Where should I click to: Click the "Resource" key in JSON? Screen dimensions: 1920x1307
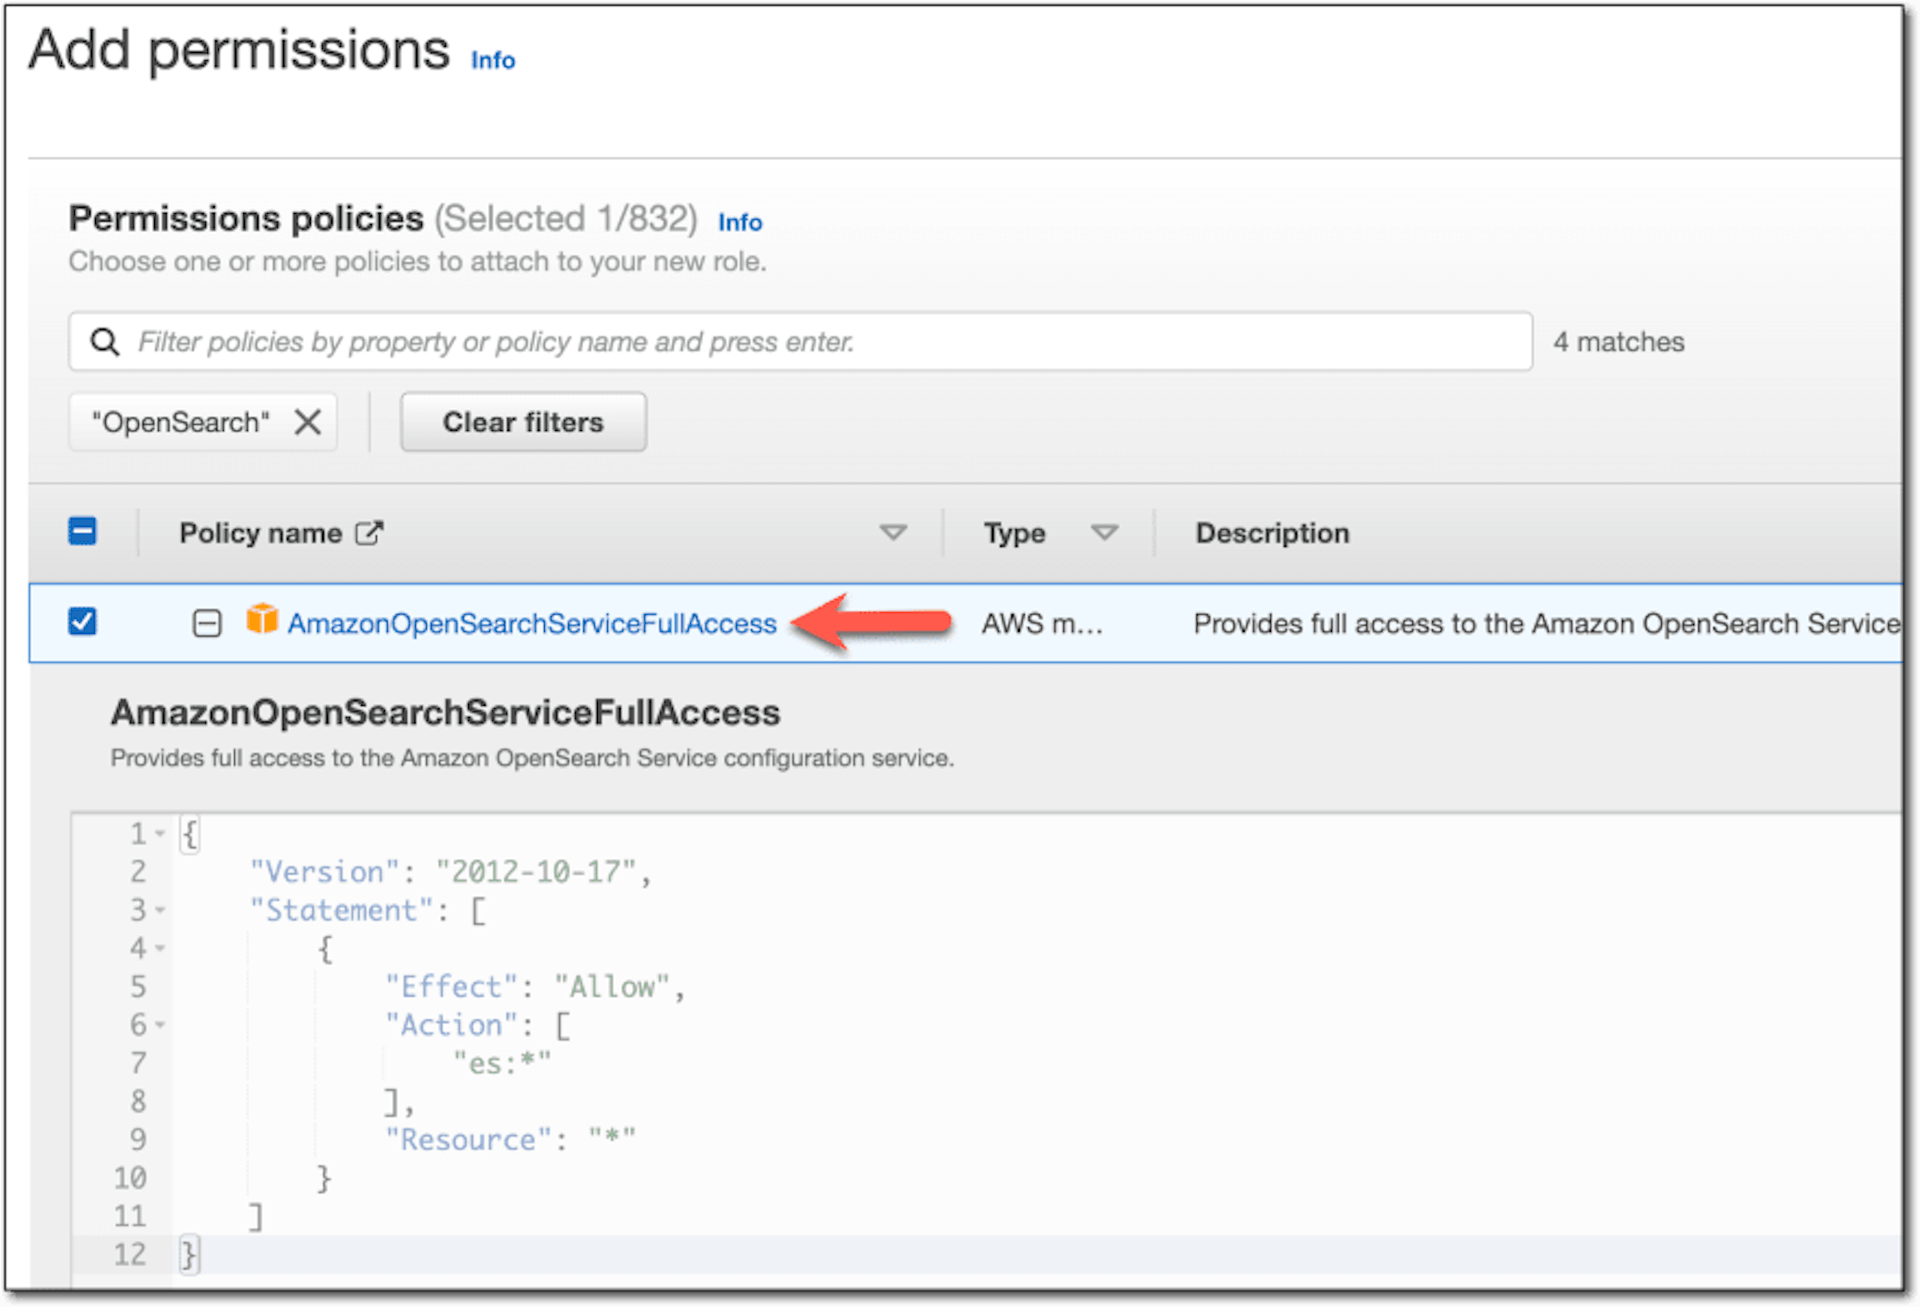click(x=468, y=1140)
